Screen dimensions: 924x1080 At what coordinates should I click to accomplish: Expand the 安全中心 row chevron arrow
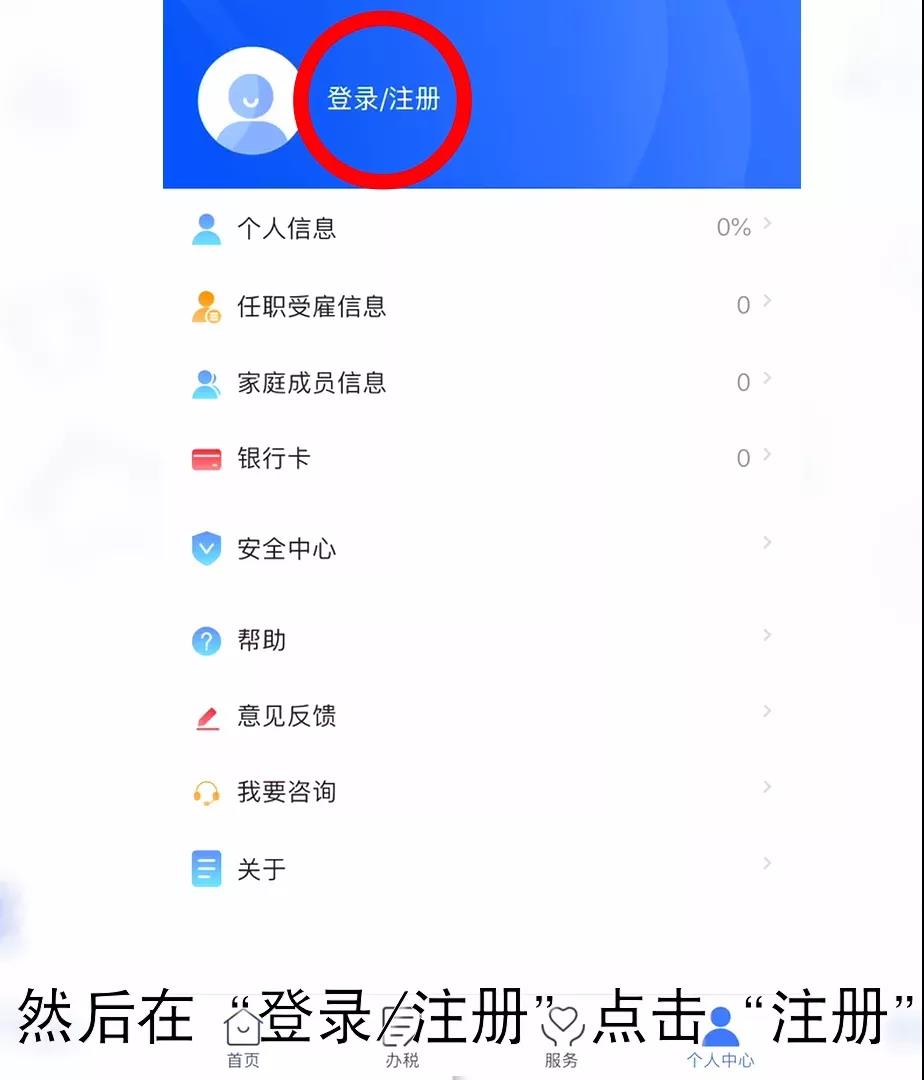pyautogui.click(x=767, y=543)
